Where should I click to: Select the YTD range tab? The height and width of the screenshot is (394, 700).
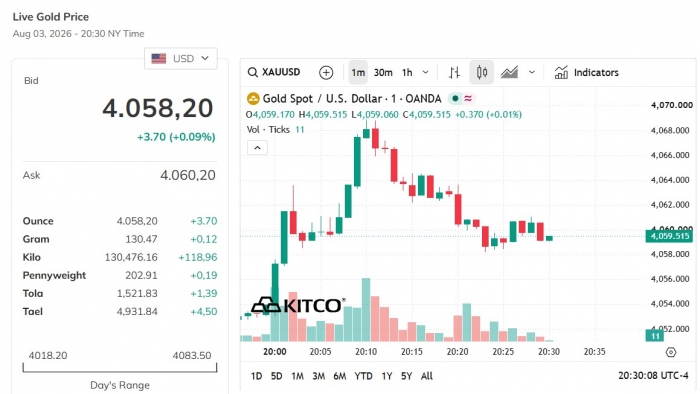tap(363, 376)
